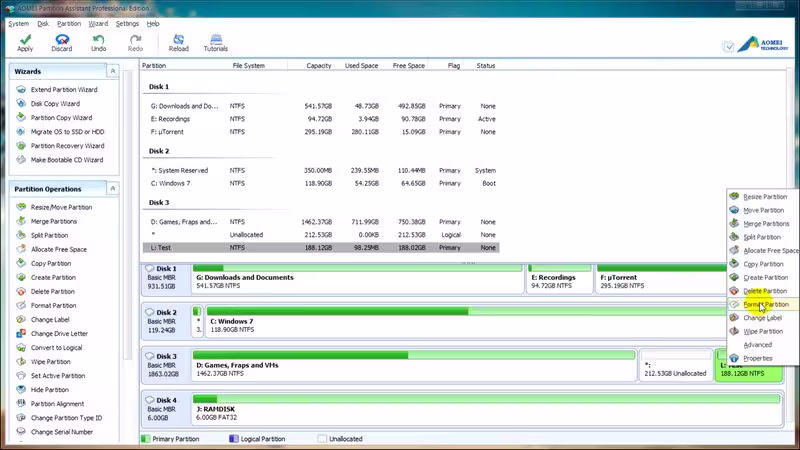Launch Extend Partition Wizard icon

point(21,89)
